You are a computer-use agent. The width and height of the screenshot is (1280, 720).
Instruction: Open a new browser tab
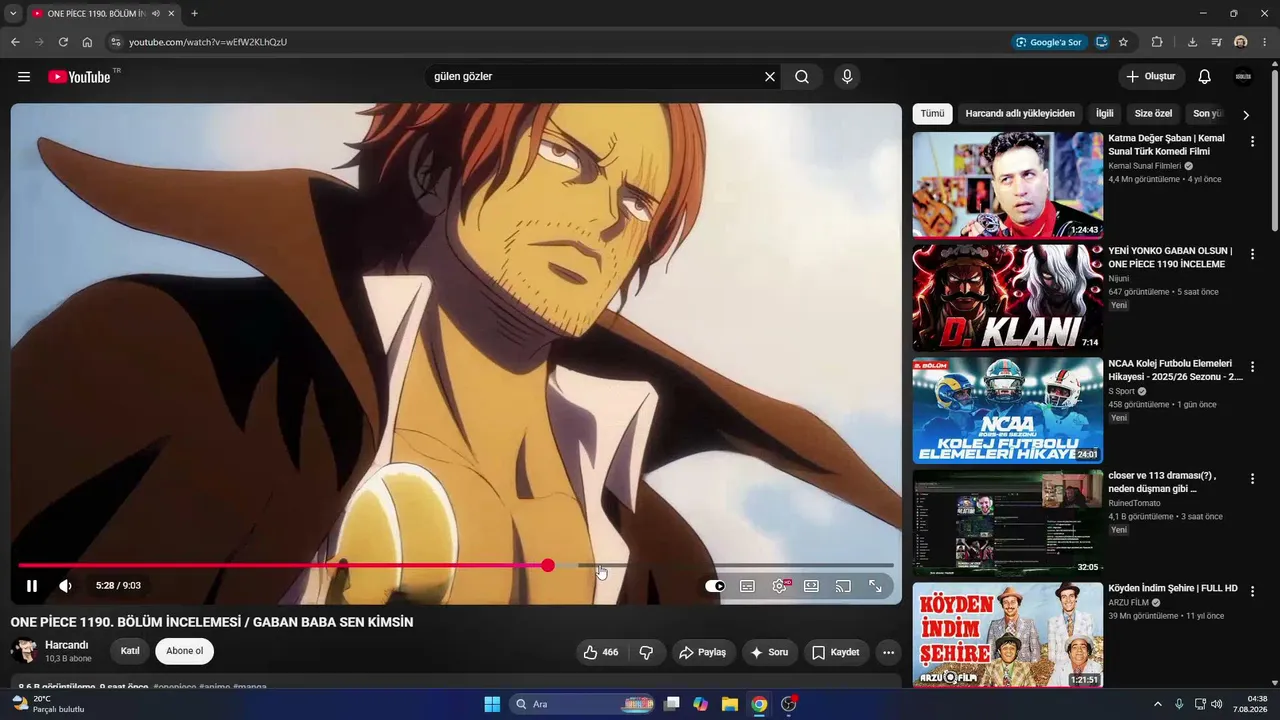pos(194,14)
